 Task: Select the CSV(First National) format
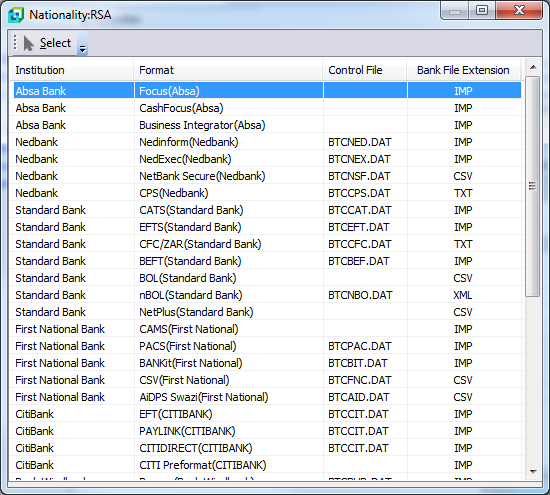184,380
